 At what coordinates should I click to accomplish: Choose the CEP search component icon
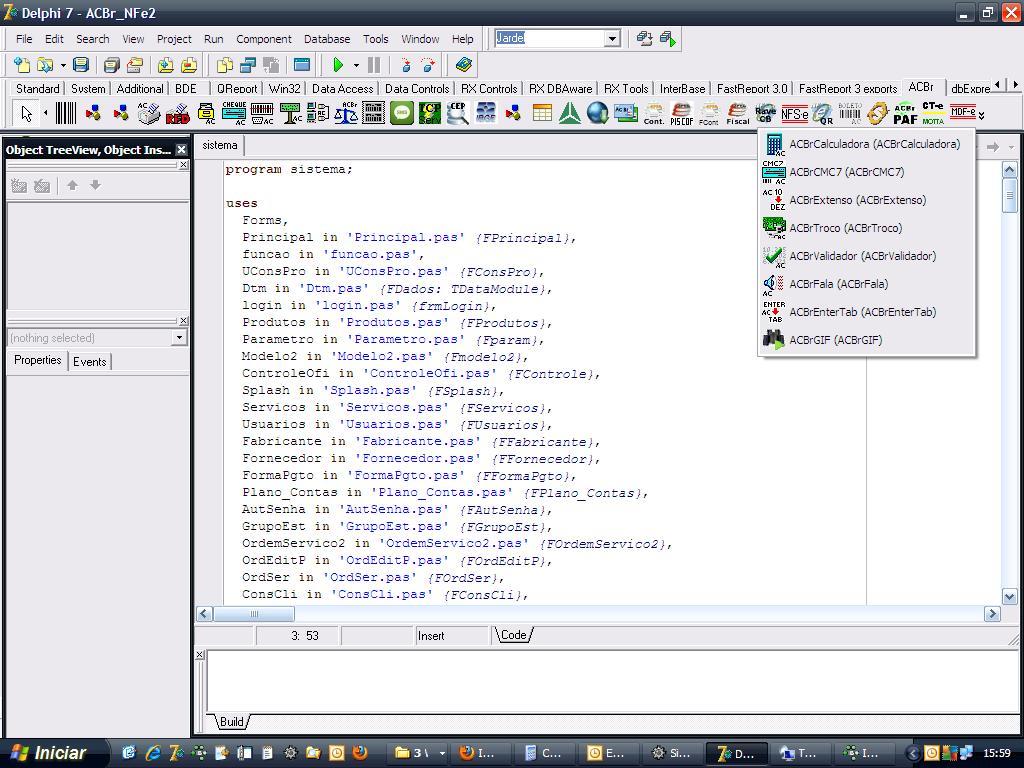point(457,113)
